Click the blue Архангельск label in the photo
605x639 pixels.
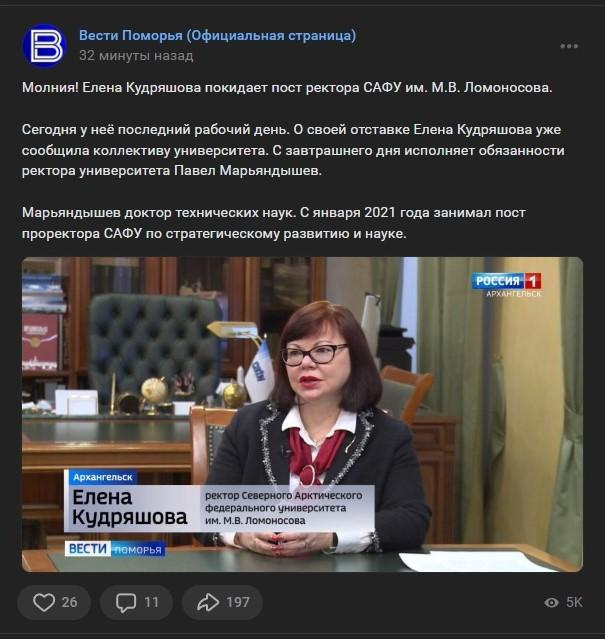103,477
